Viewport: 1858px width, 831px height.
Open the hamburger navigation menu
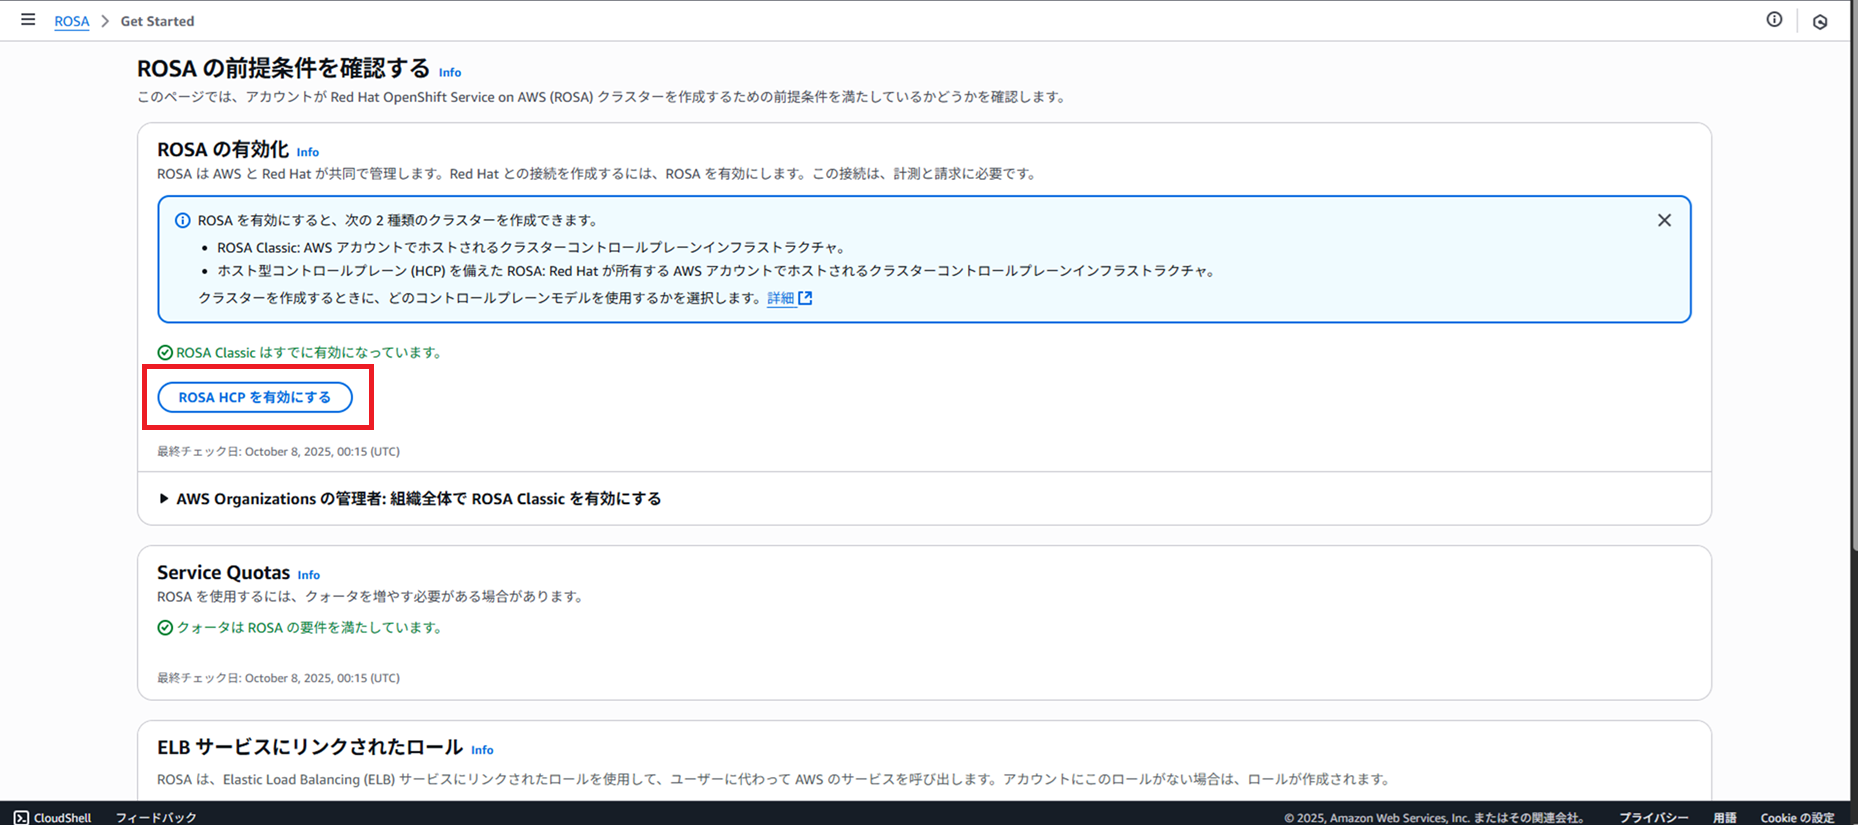28,20
